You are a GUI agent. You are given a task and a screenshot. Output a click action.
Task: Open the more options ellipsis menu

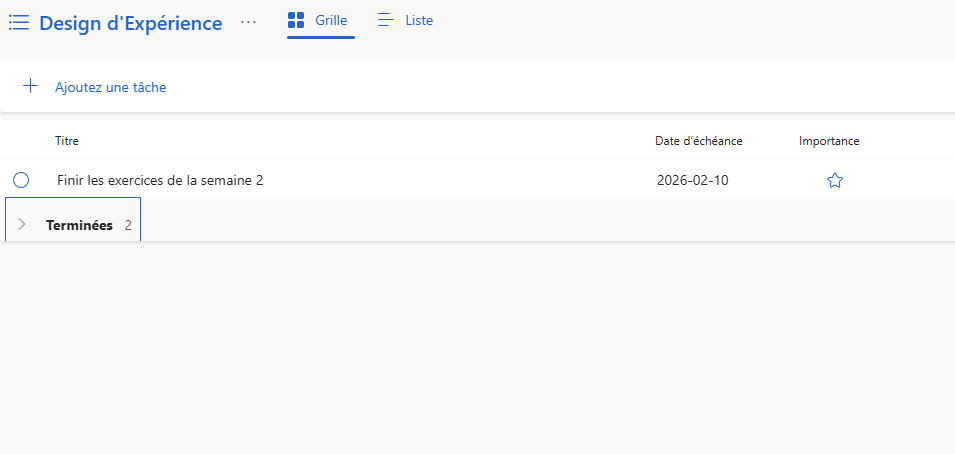249,22
